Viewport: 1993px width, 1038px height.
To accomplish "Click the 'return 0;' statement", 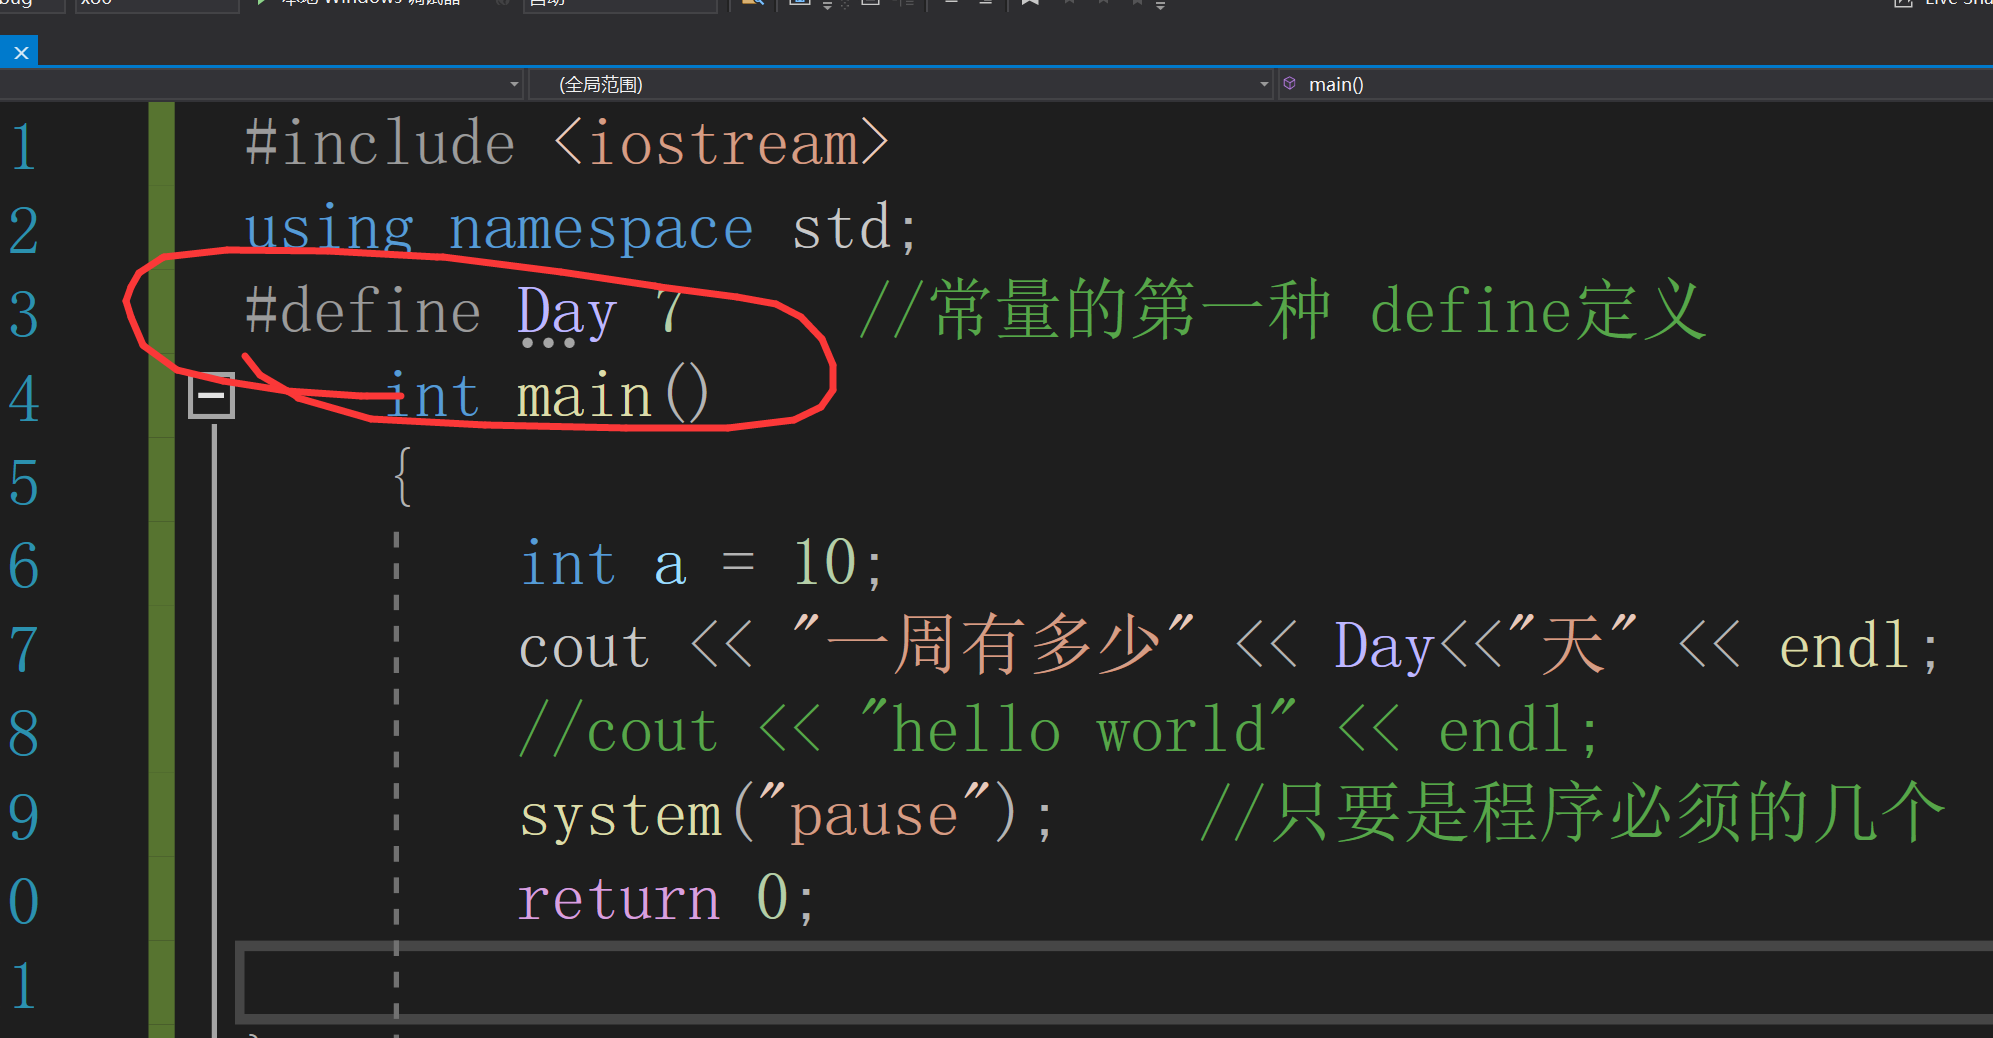I will pyautogui.click(x=667, y=898).
